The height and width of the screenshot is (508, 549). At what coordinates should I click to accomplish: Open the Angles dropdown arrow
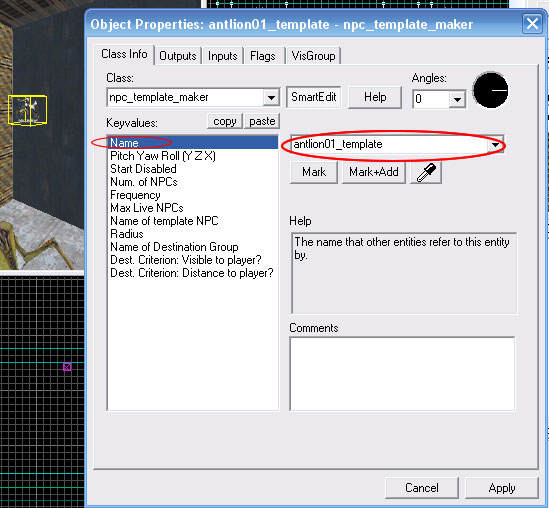pyautogui.click(x=457, y=99)
